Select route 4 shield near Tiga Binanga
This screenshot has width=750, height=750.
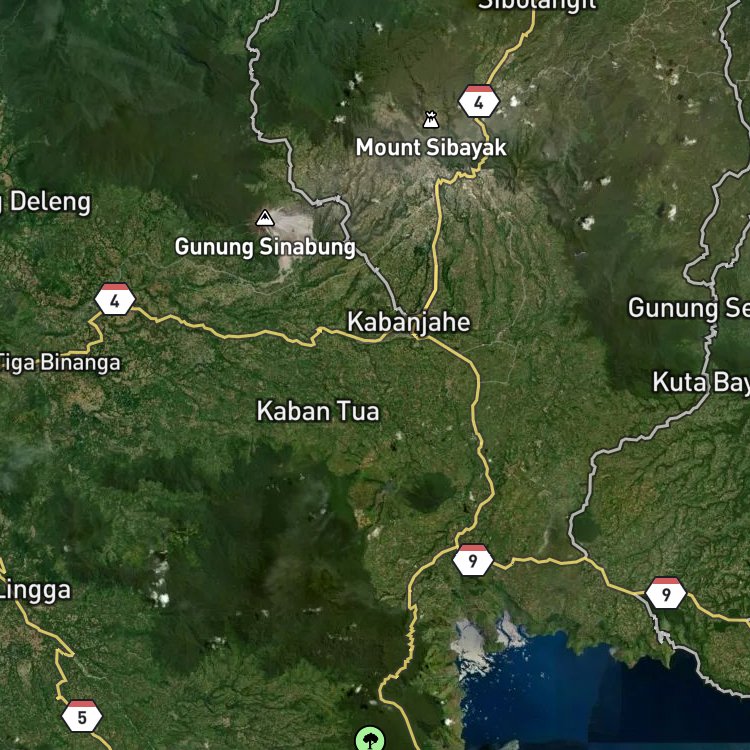pos(115,299)
